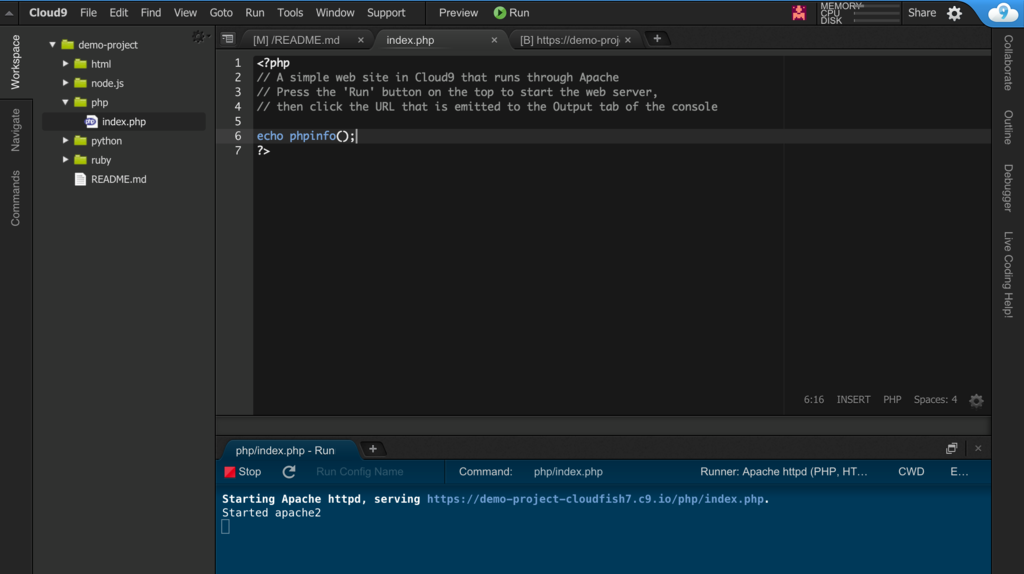This screenshot has width=1024, height=574.
Task: Stop the running Apache process
Action: (243, 471)
